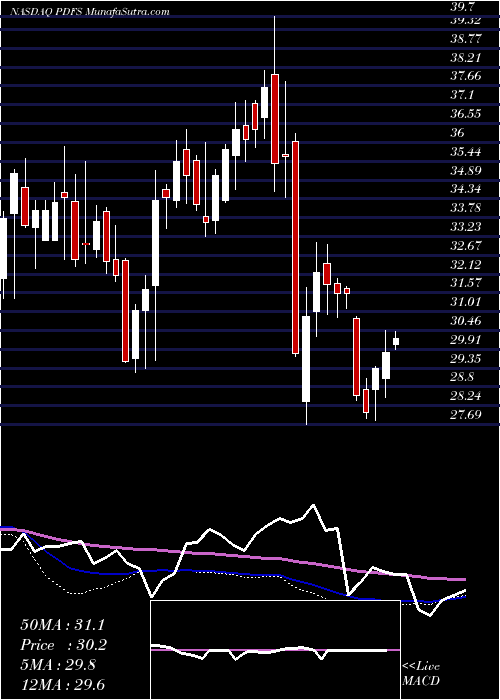
Task: Click the Price : 30.2 readout
Action: [63, 645]
